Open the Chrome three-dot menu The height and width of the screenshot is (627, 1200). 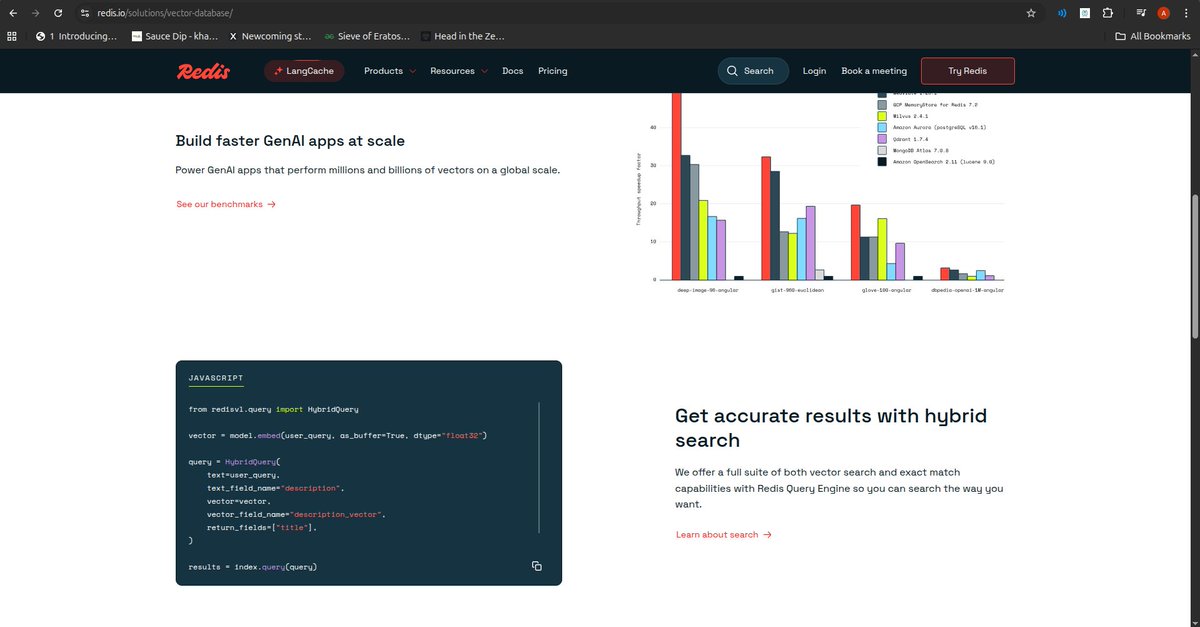pos(1186,13)
